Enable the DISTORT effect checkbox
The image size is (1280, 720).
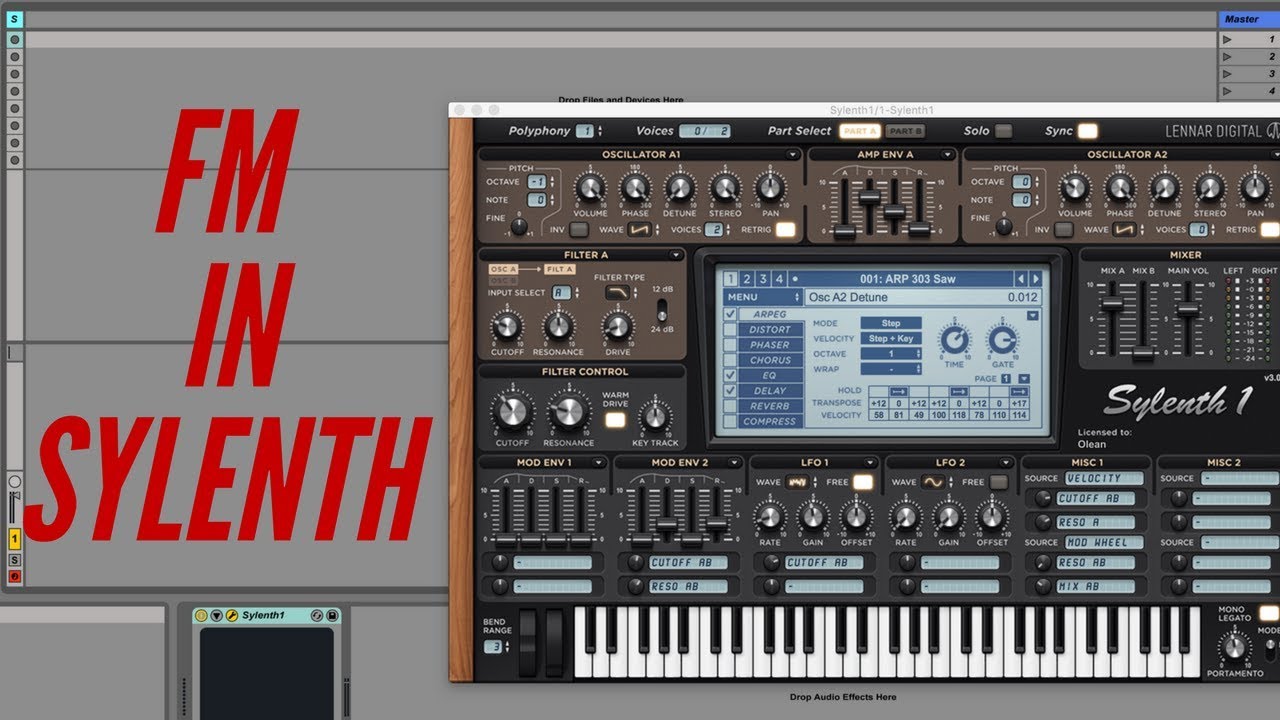[730, 329]
